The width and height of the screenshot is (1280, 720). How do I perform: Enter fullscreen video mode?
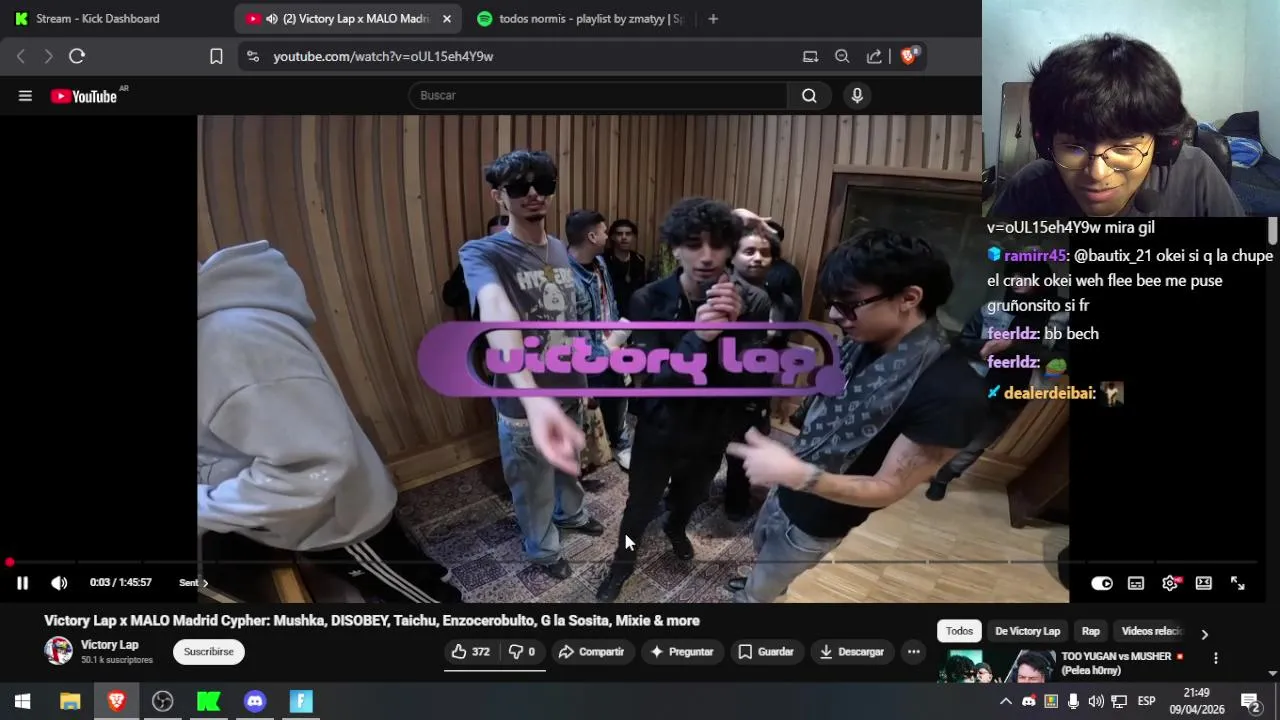1237,583
